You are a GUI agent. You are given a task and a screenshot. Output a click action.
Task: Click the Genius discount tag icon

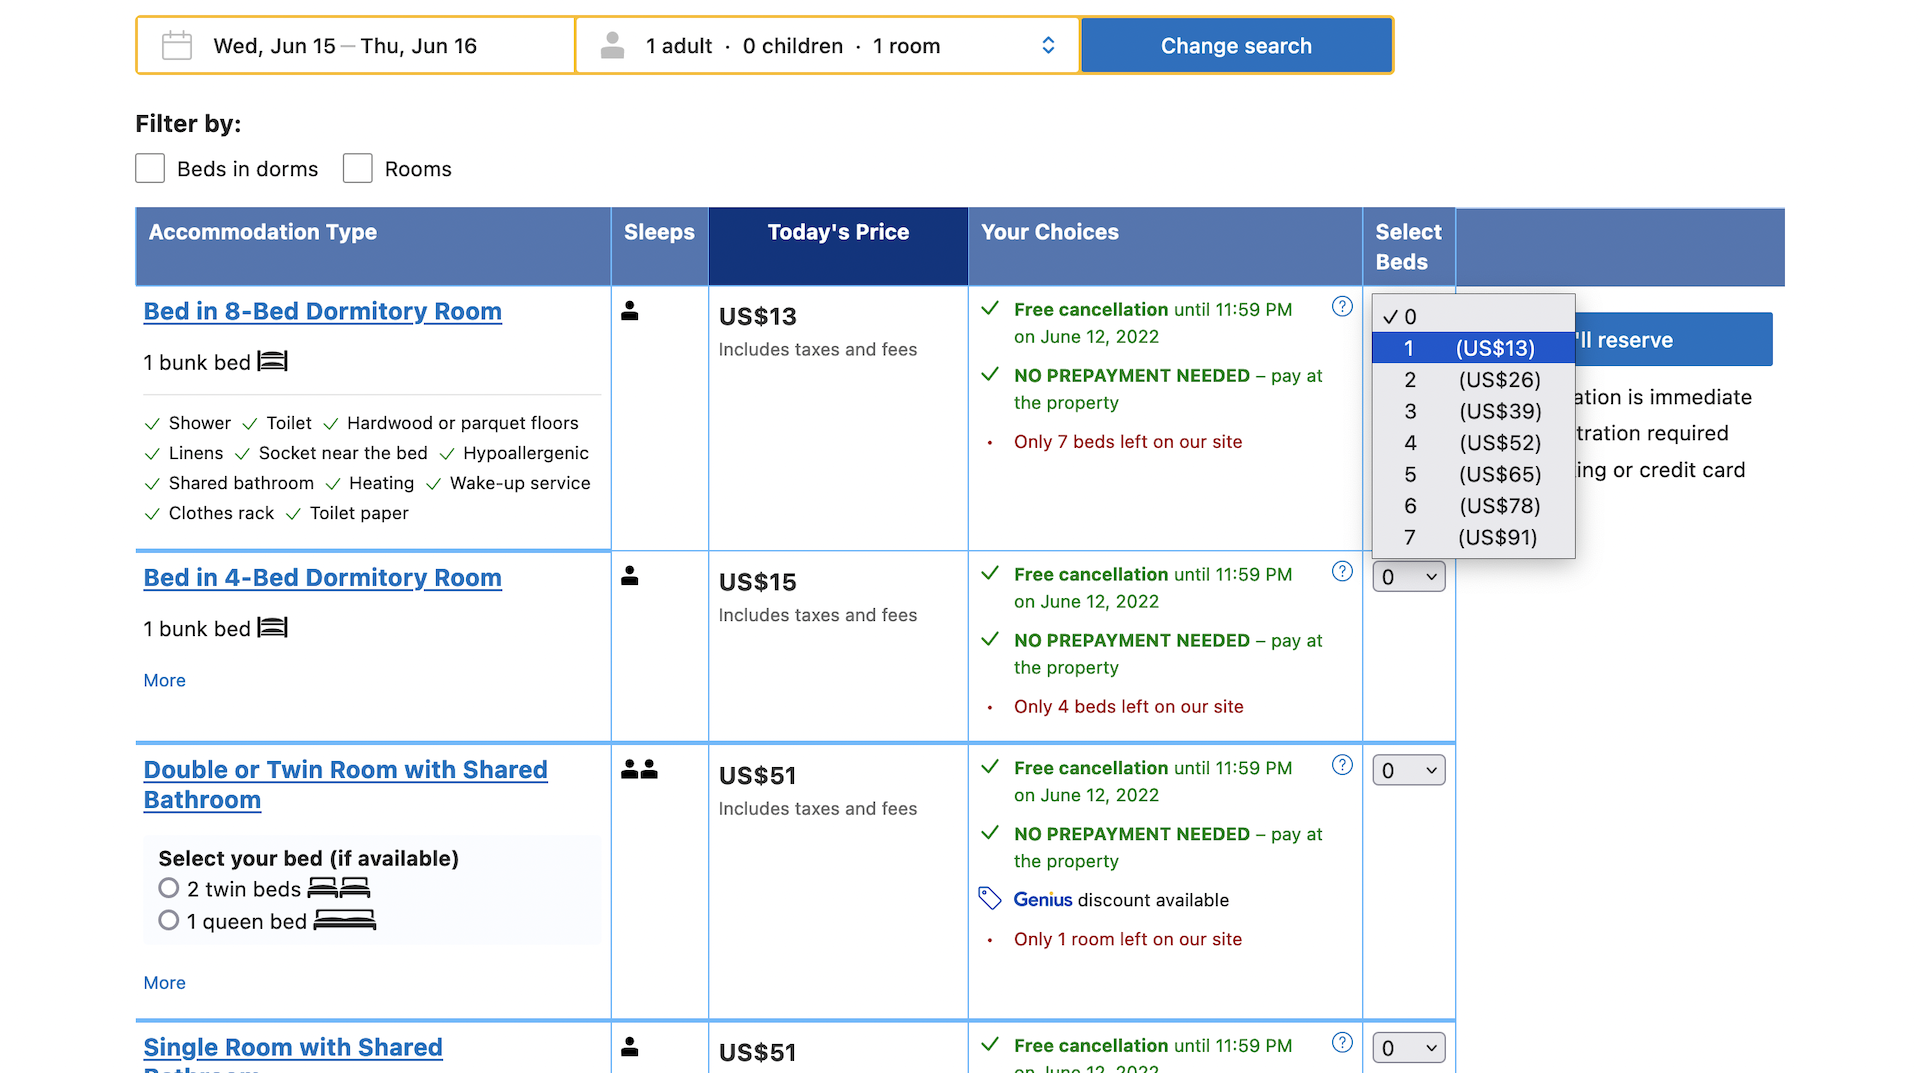click(989, 899)
